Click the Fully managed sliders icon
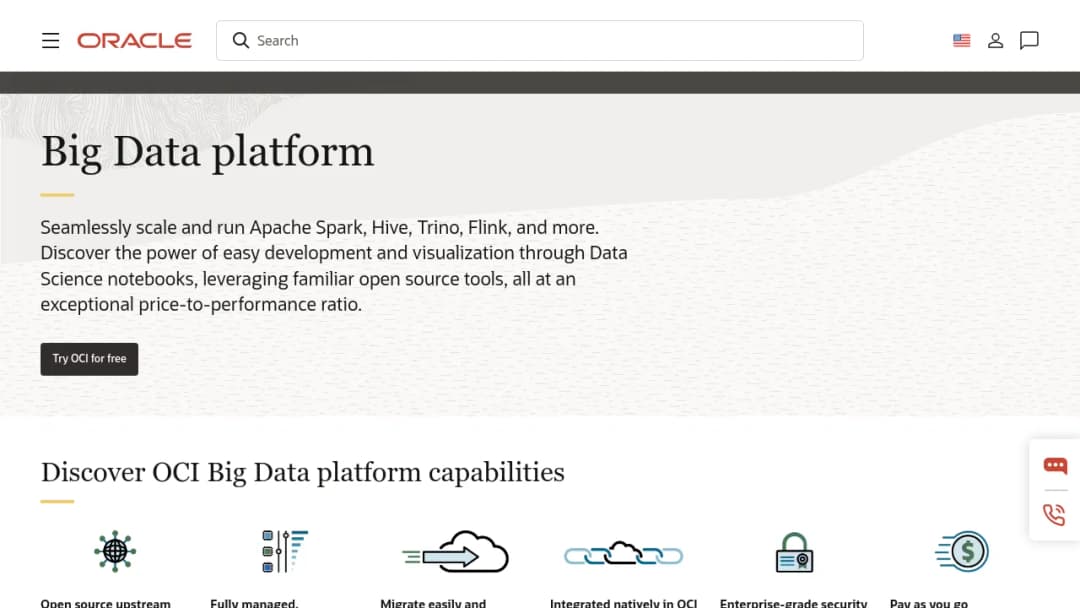 (x=284, y=551)
